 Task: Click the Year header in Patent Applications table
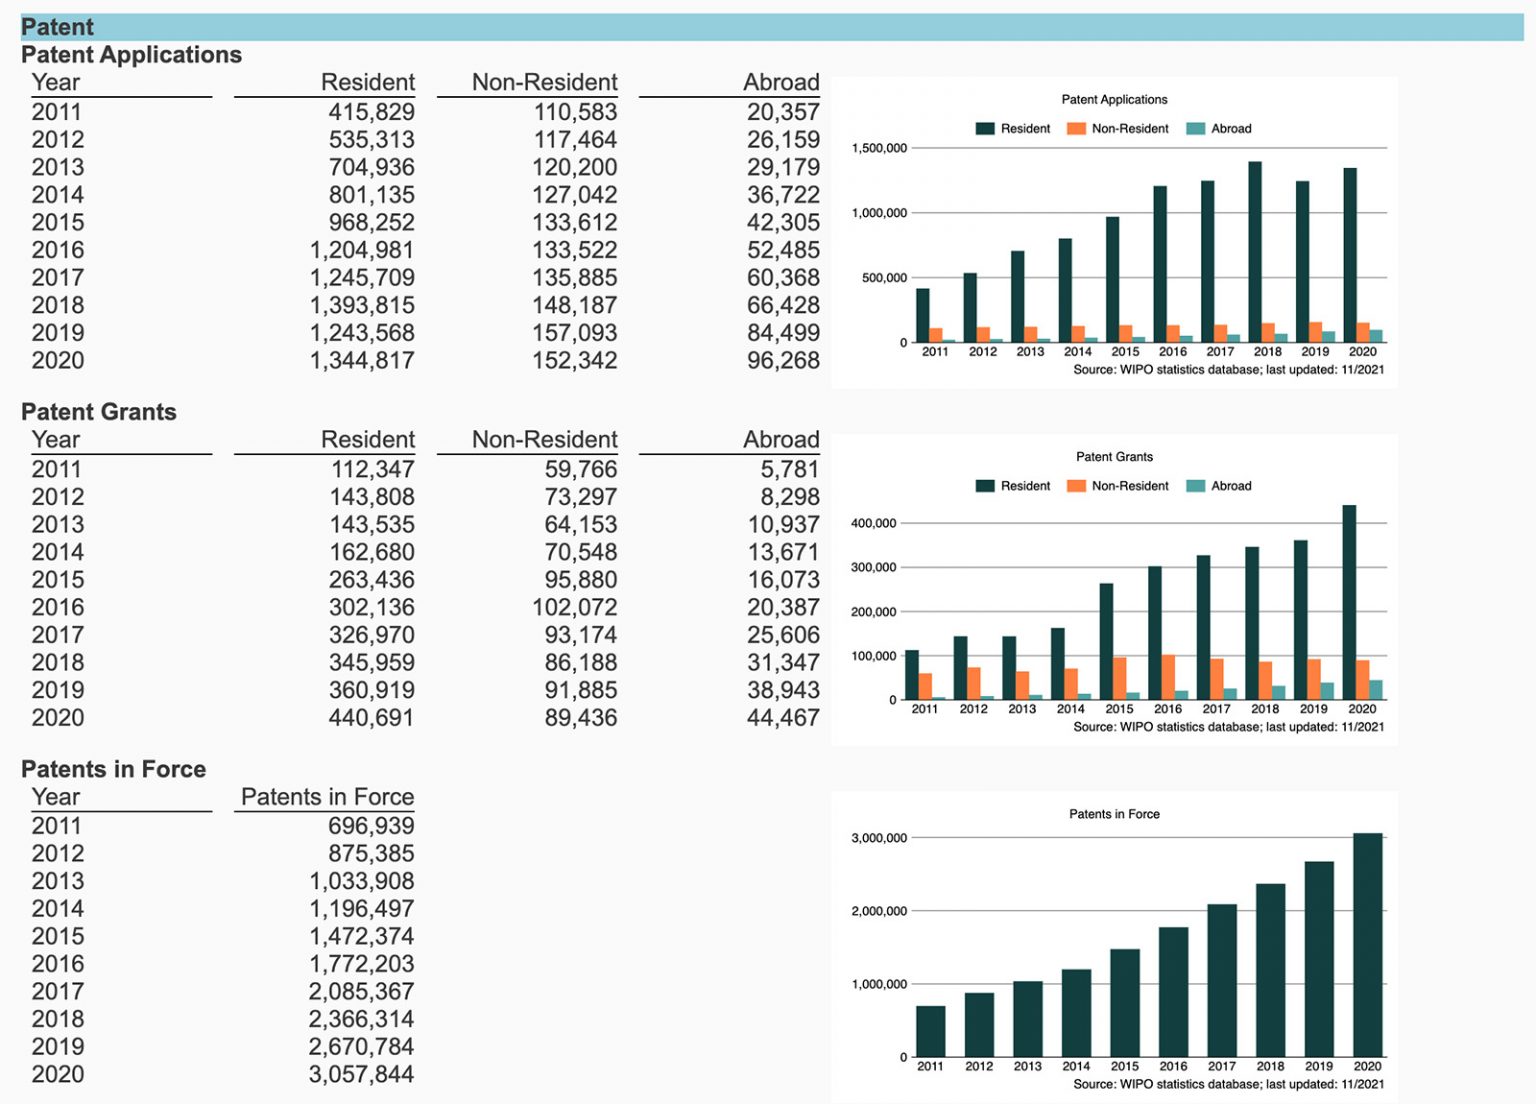pyautogui.click(x=56, y=83)
